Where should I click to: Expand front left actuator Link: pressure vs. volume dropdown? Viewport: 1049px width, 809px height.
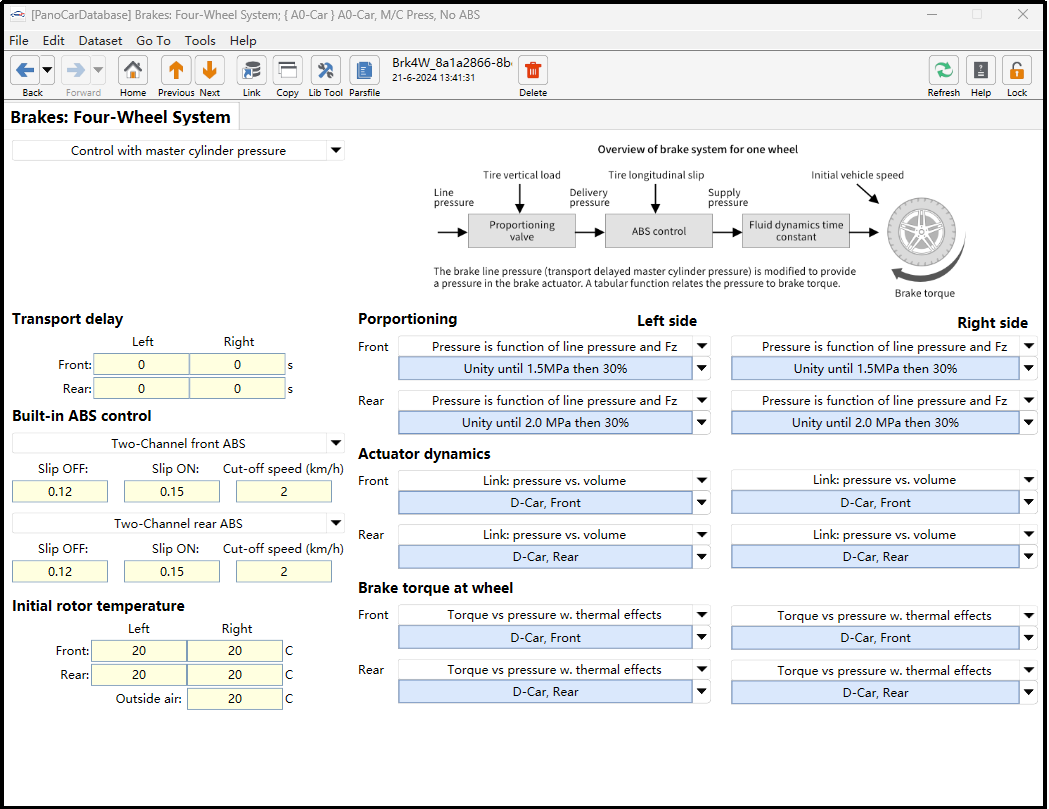click(702, 480)
